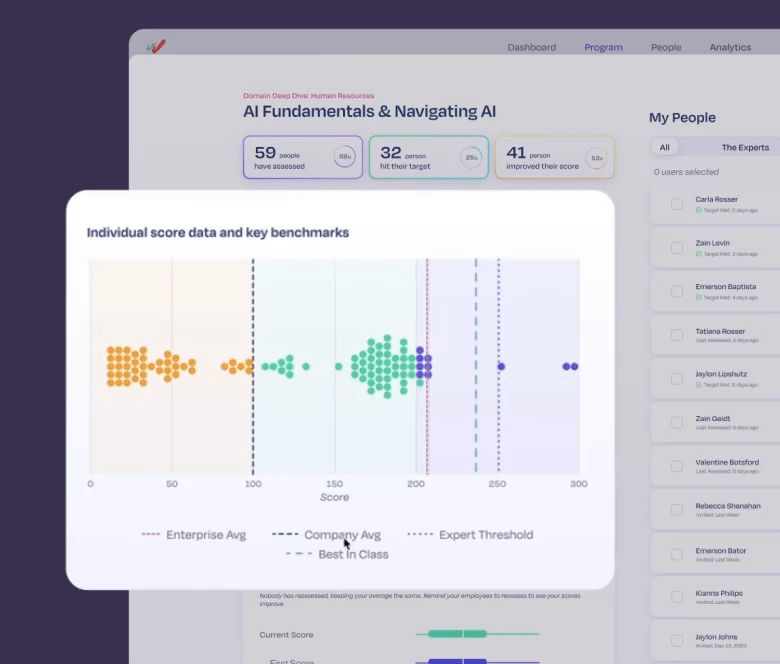Click the AI Fundamentals & Navigating AI heading
This screenshot has height=664, width=780.
click(369, 111)
